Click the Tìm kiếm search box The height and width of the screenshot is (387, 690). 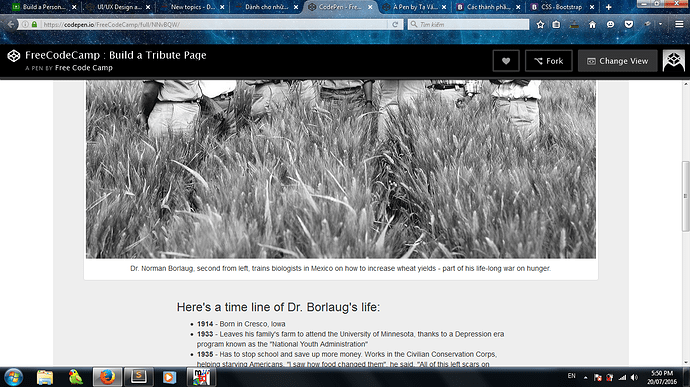(x=468, y=25)
